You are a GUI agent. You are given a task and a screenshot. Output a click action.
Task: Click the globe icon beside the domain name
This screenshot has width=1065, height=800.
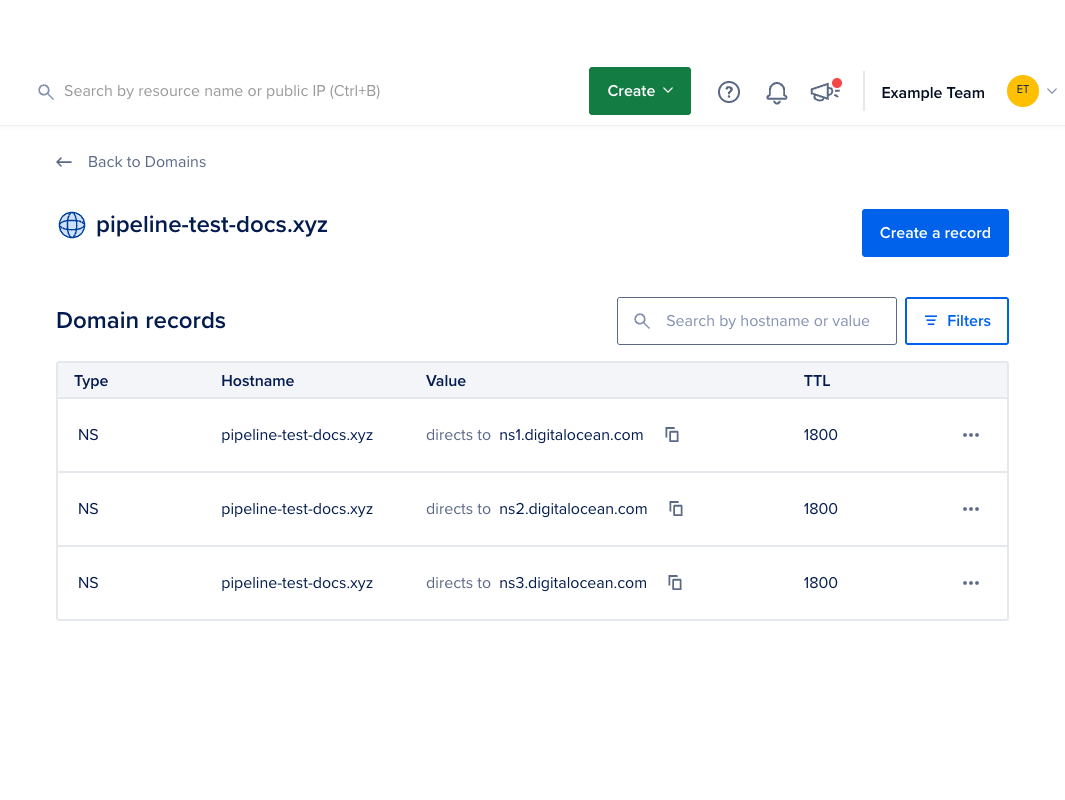[72, 225]
